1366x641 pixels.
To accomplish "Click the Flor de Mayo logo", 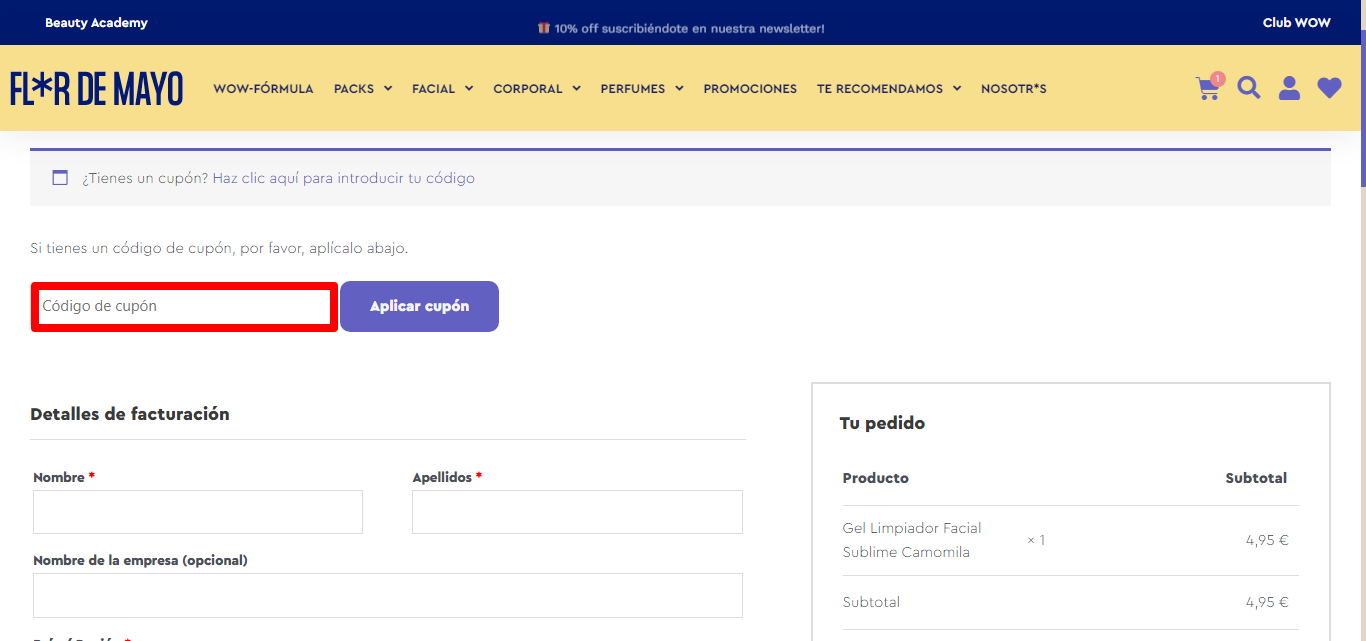I will (97, 89).
